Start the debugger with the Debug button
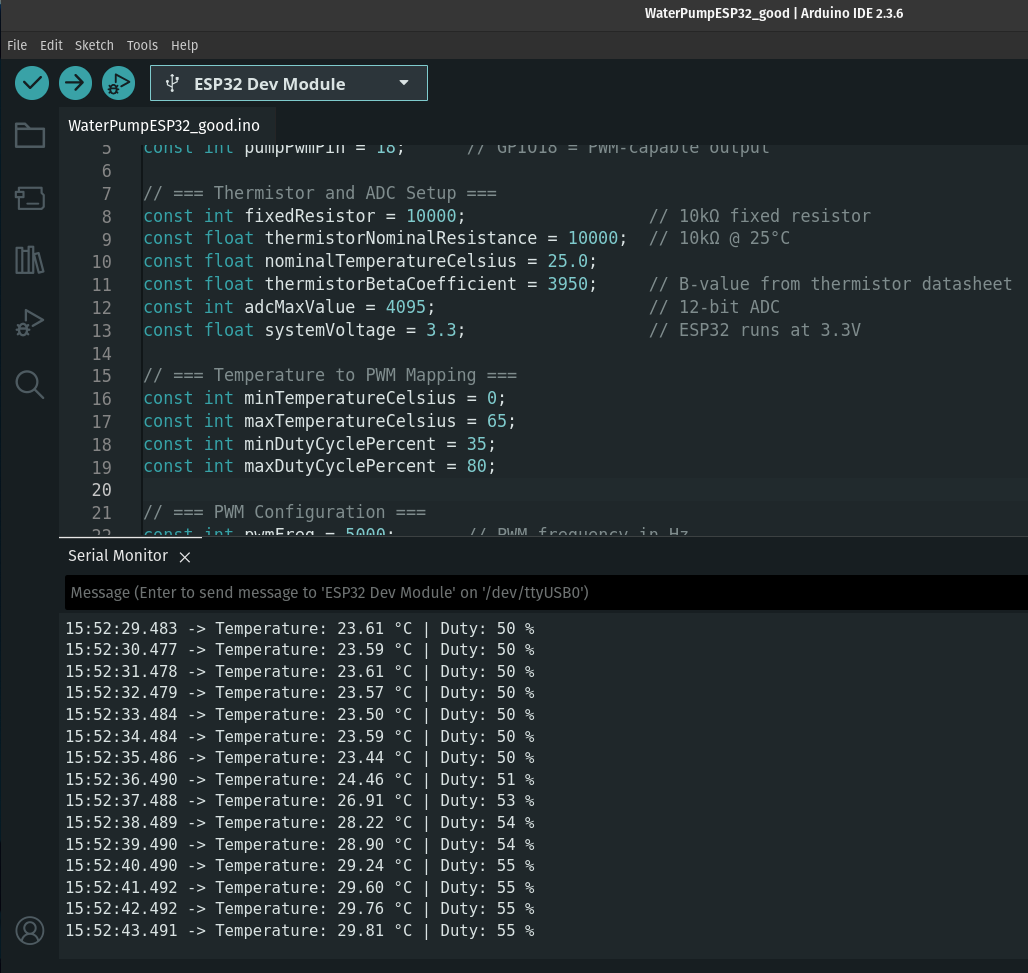 click(118, 83)
